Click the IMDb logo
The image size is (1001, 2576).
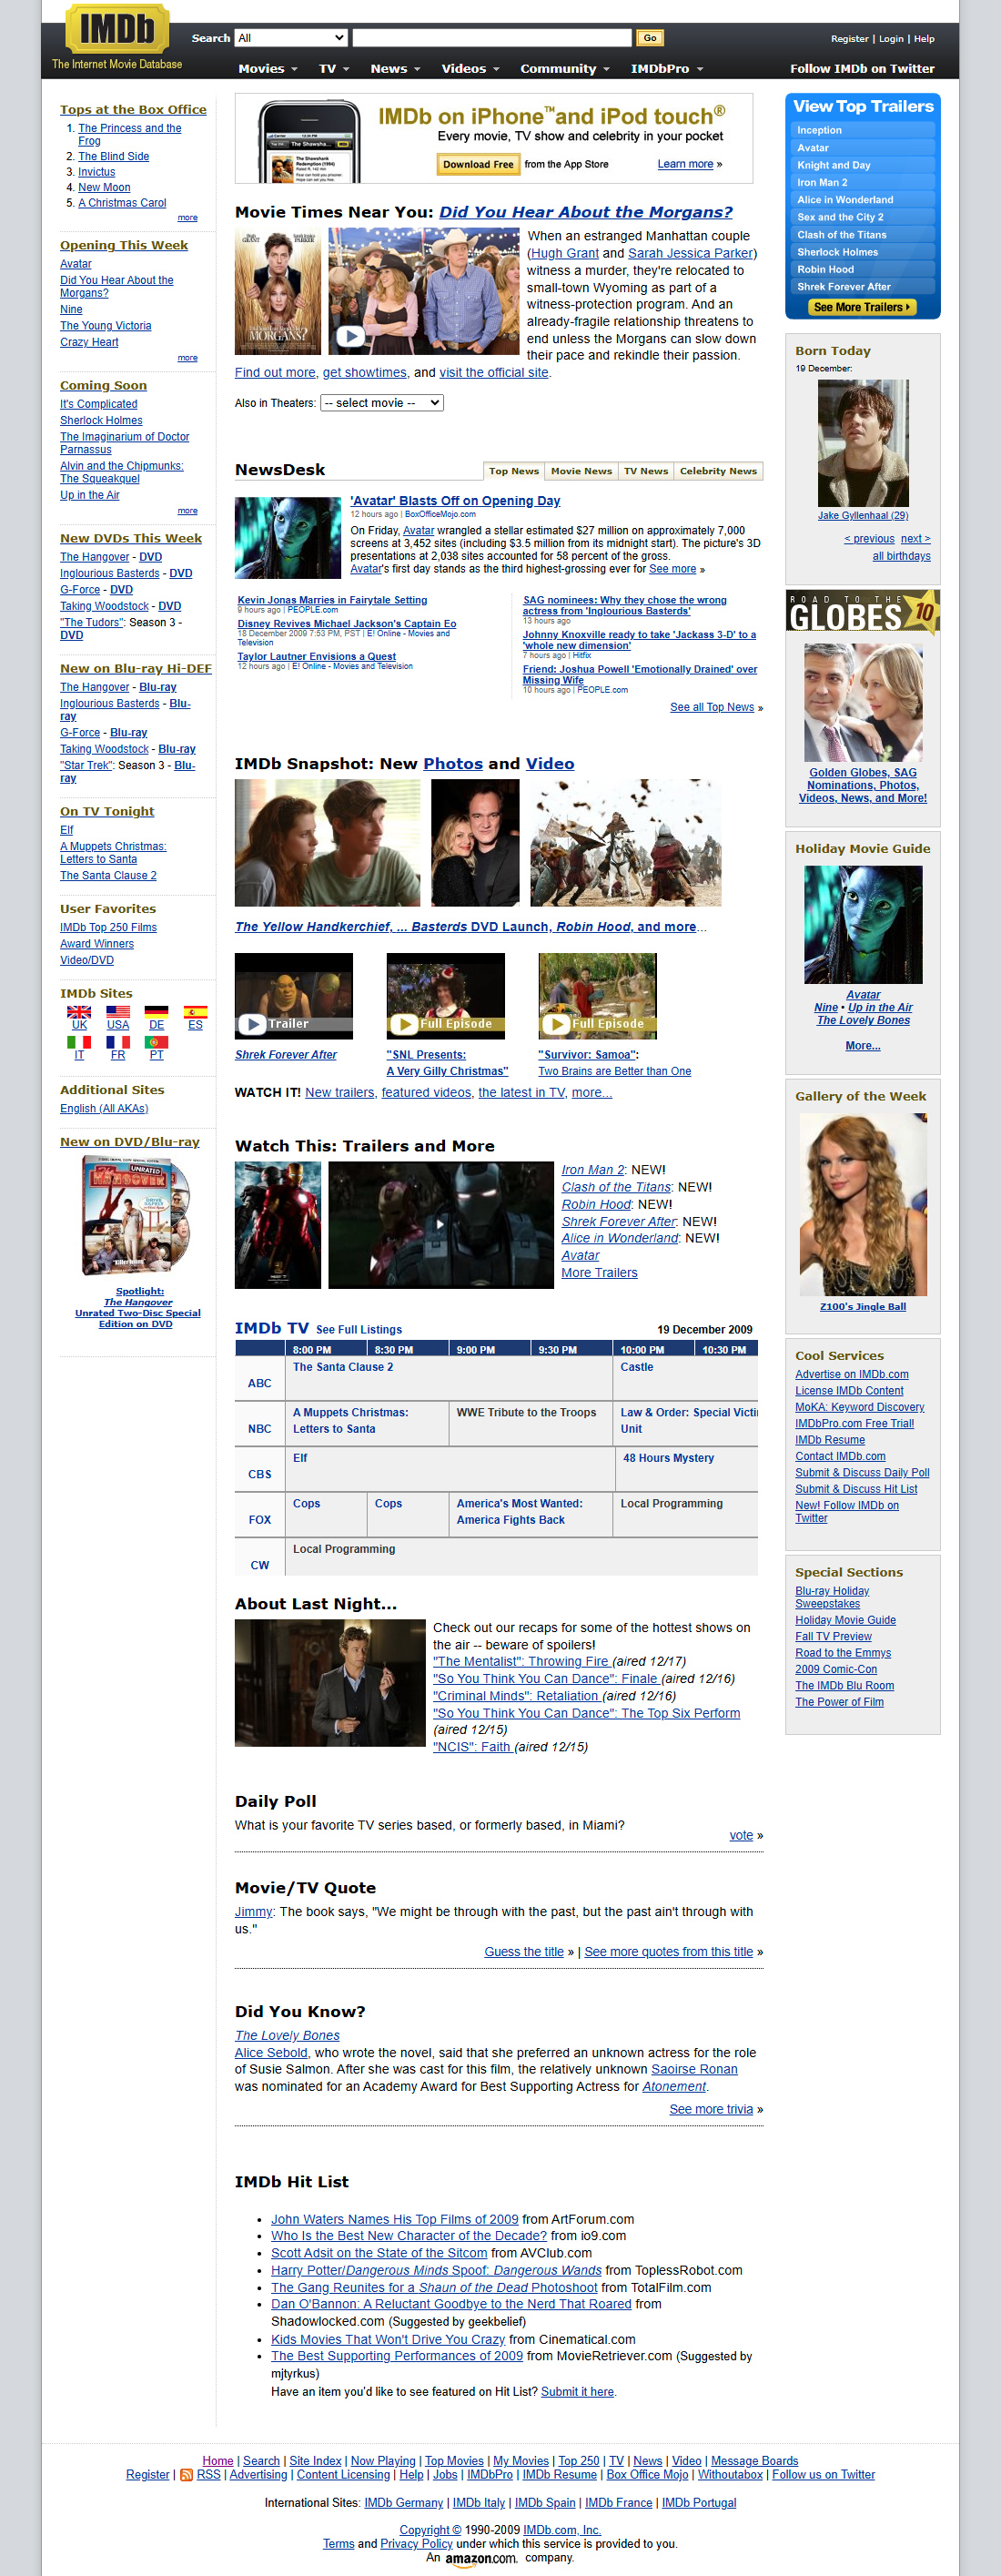(x=117, y=28)
